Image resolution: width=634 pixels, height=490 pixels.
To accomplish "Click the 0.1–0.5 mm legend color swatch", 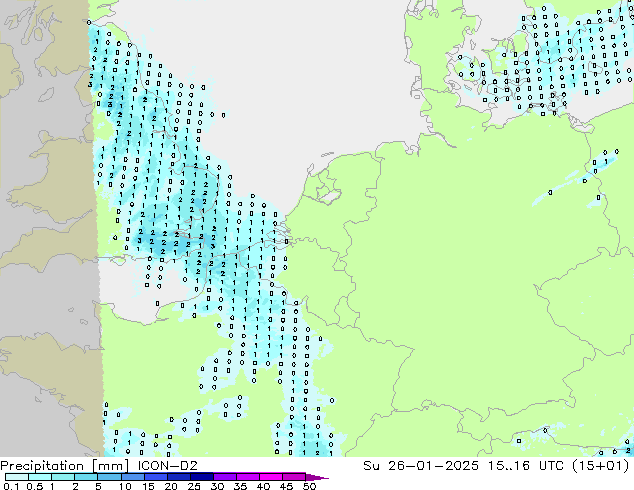I will coord(17,477).
